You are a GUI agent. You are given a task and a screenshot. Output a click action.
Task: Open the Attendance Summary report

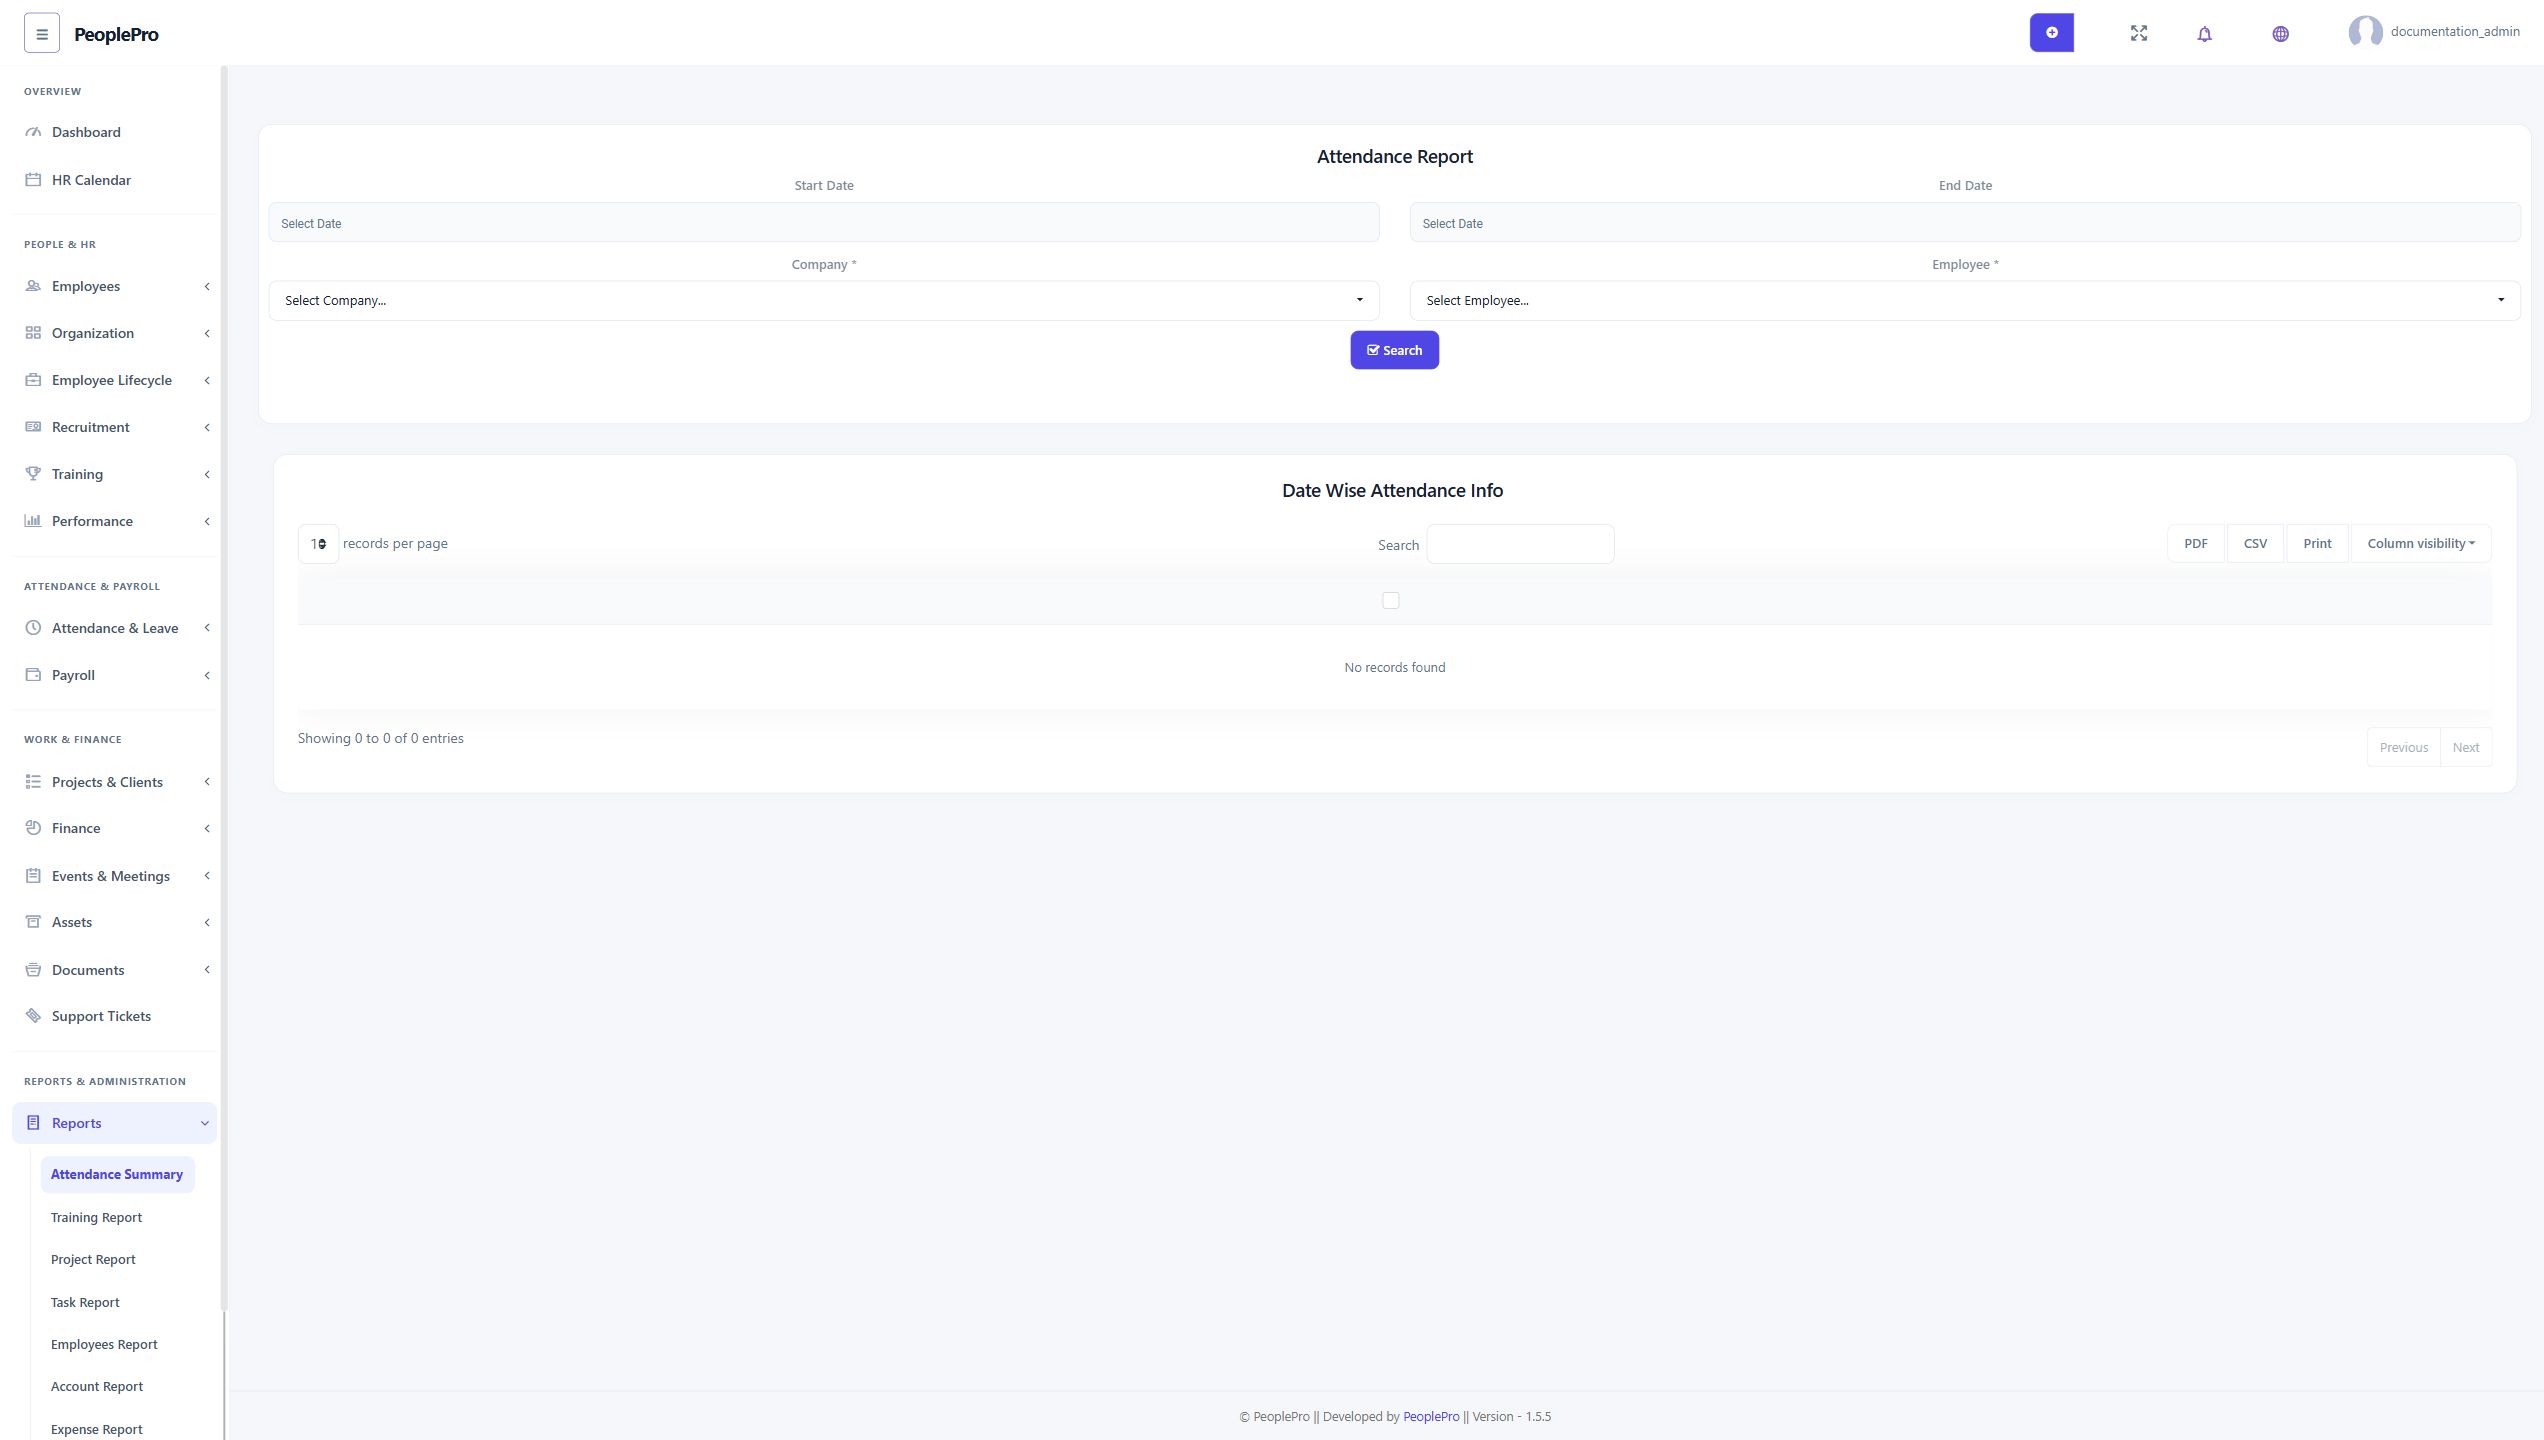[x=117, y=1174]
